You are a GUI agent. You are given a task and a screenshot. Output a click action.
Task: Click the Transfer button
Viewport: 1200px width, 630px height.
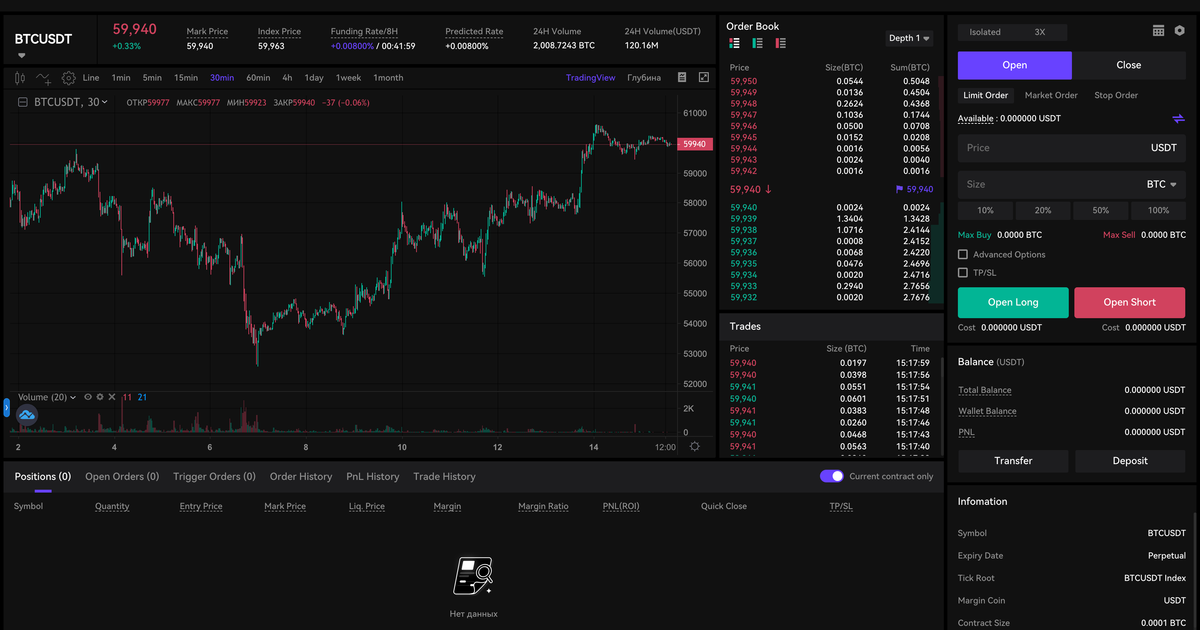[1013, 461]
